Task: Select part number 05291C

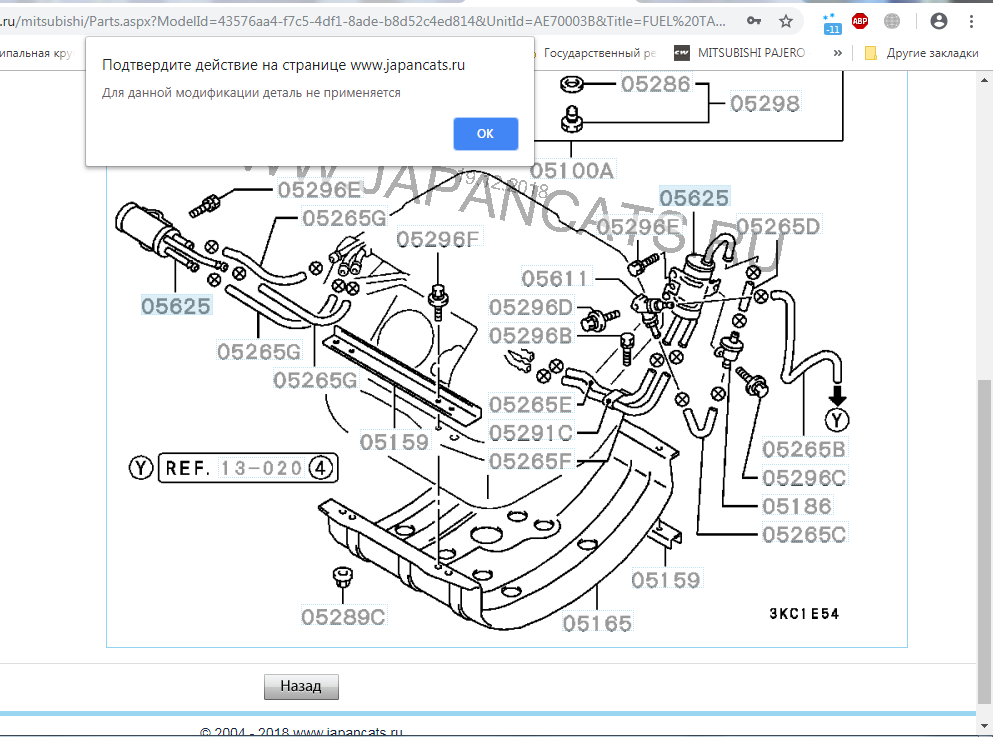Action: tap(531, 433)
